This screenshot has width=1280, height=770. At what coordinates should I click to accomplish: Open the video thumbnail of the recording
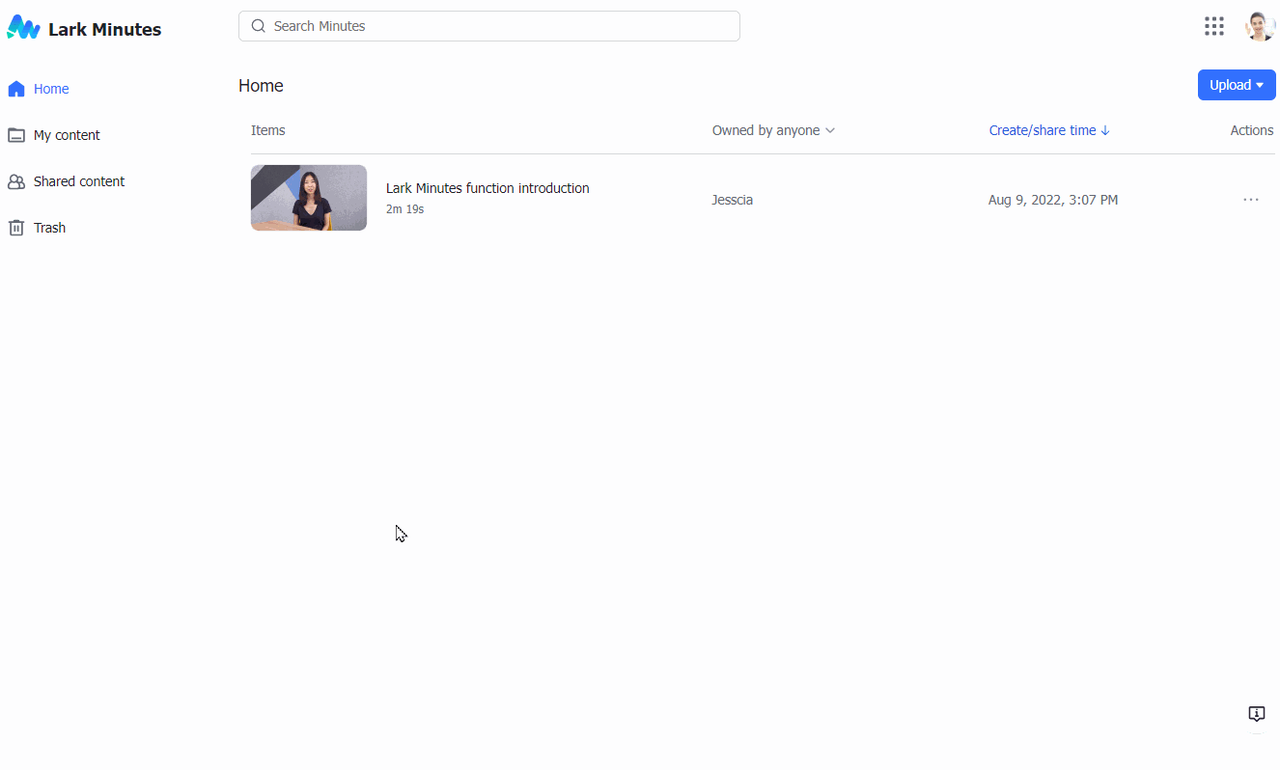[309, 198]
